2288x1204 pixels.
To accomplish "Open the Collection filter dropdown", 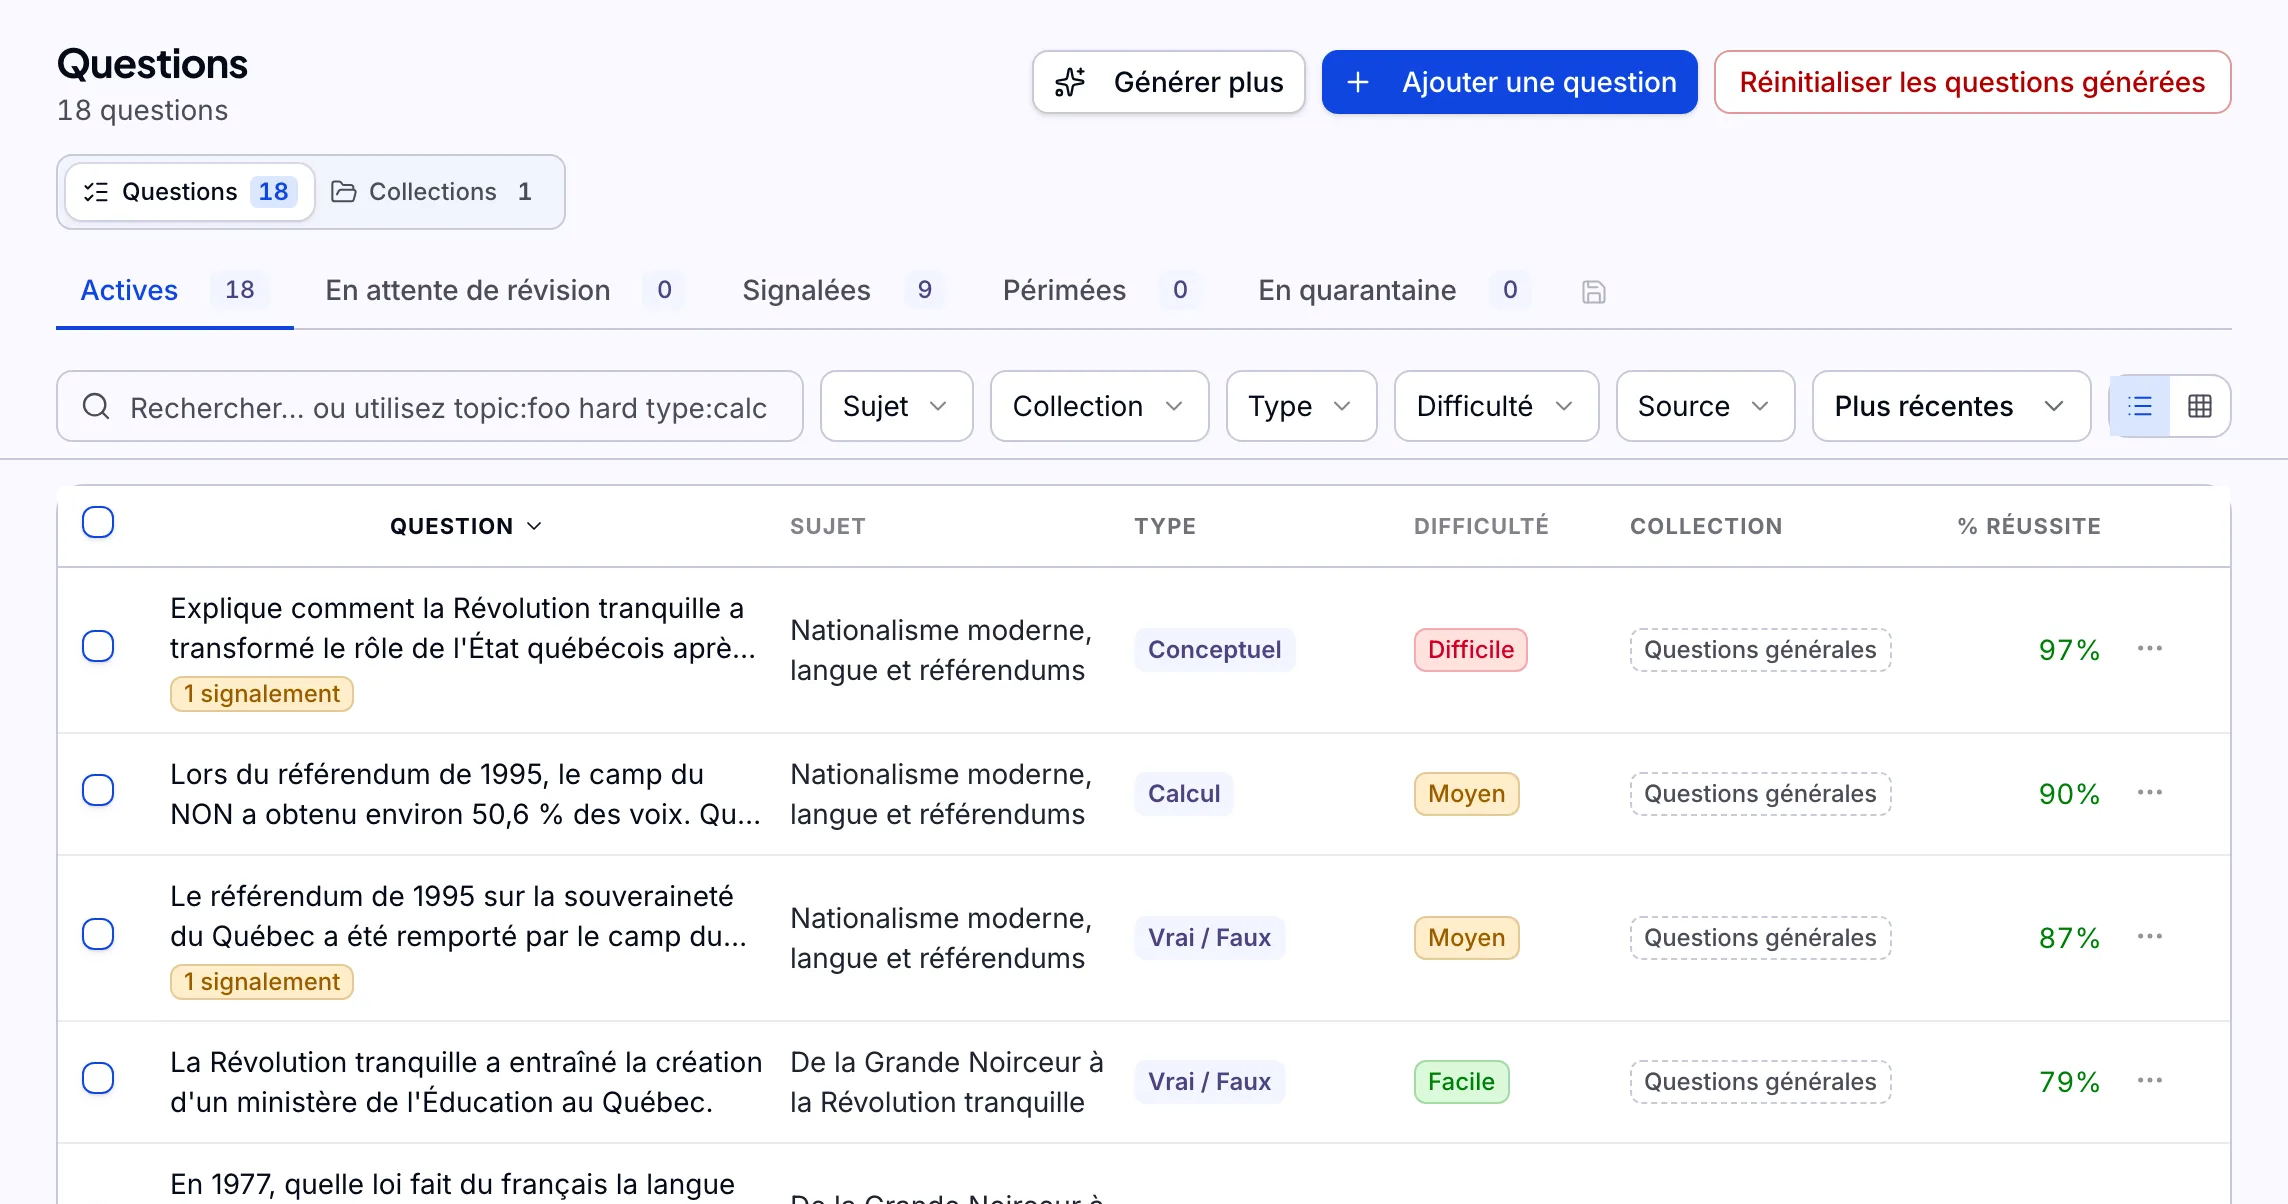I will tap(1100, 406).
